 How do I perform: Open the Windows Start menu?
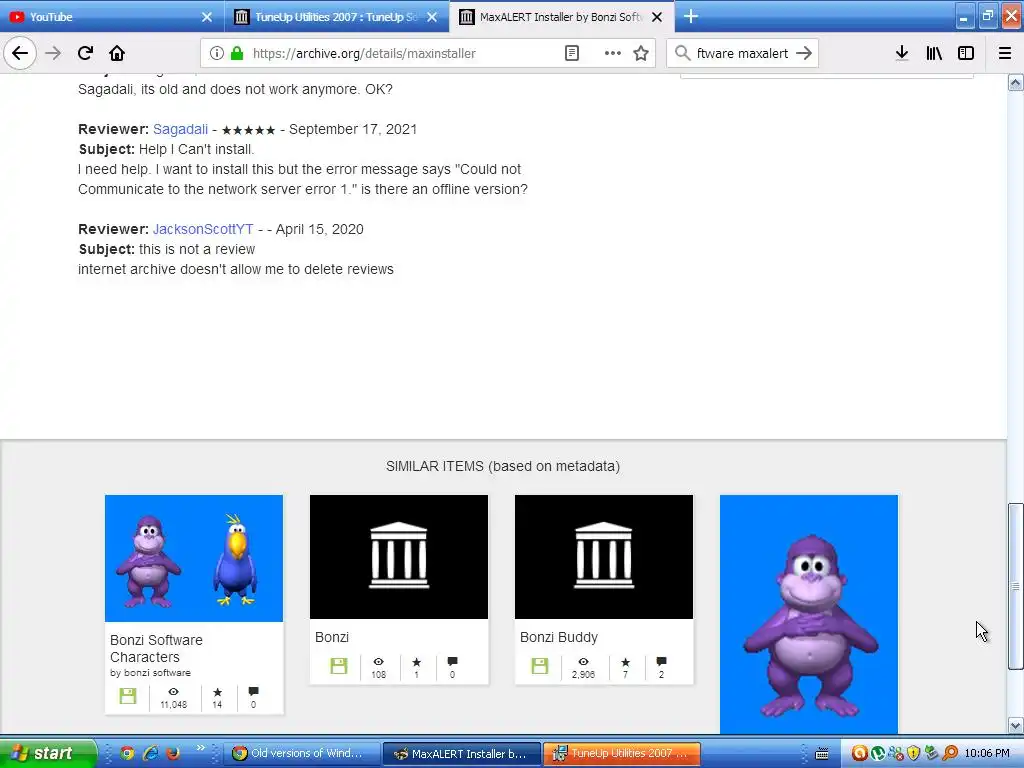pos(47,753)
